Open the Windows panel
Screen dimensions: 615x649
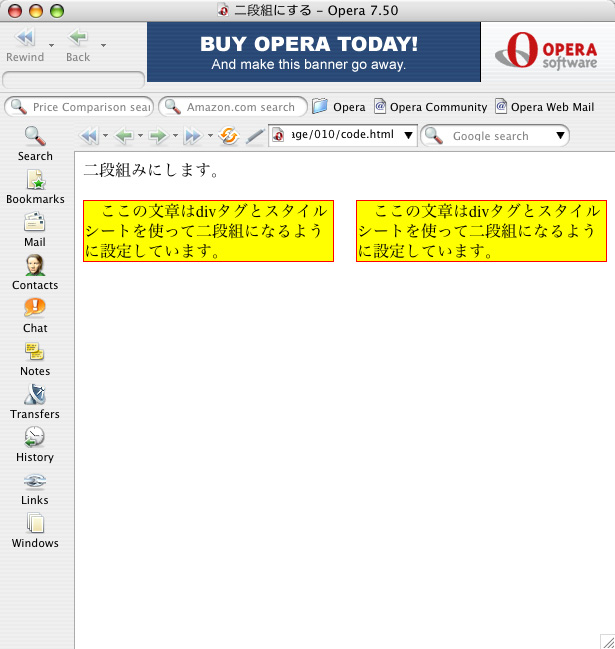point(35,531)
